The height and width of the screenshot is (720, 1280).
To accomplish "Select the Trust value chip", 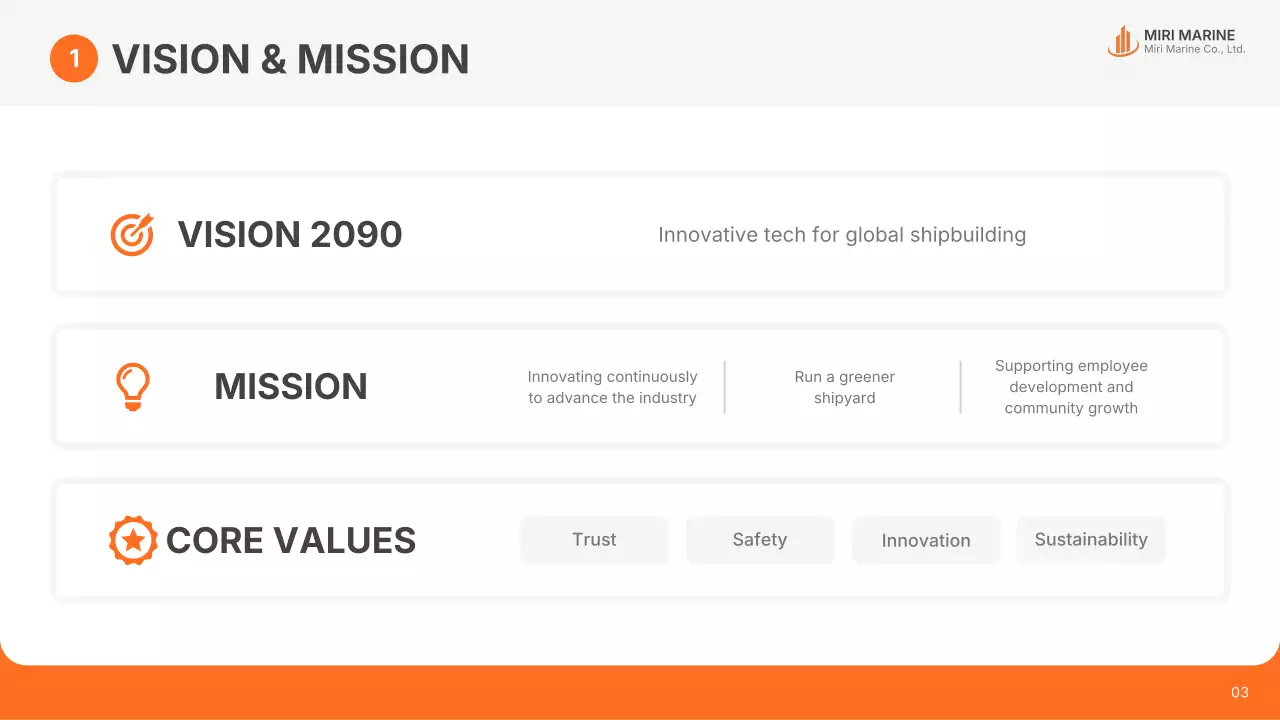I will coord(594,540).
